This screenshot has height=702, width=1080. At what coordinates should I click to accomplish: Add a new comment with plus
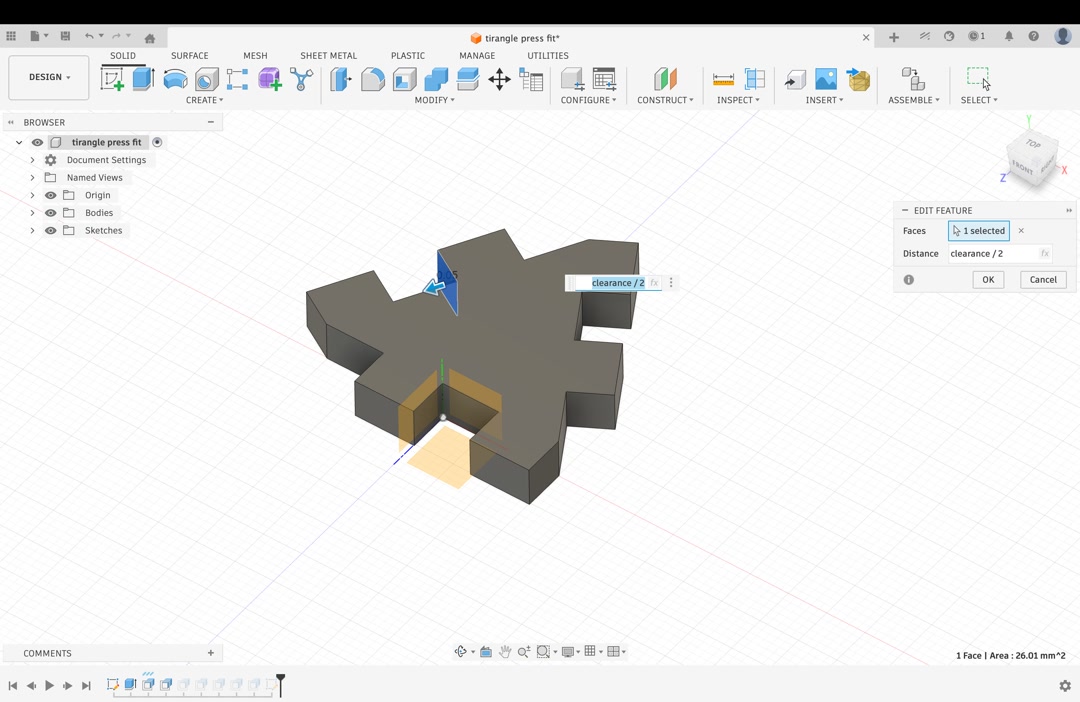coord(211,652)
